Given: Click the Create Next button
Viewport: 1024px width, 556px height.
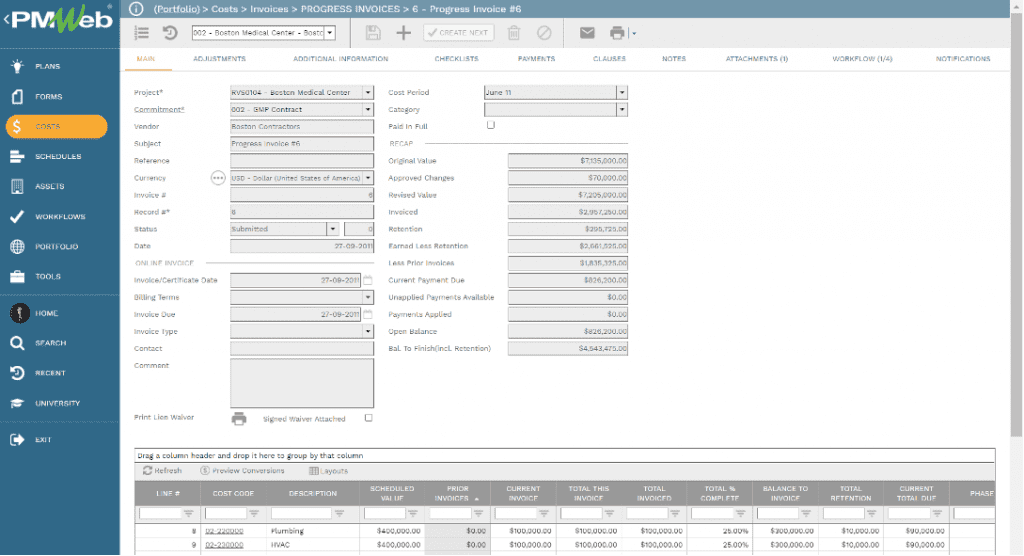Looking at the screenshot, I should tap(458, 33).
